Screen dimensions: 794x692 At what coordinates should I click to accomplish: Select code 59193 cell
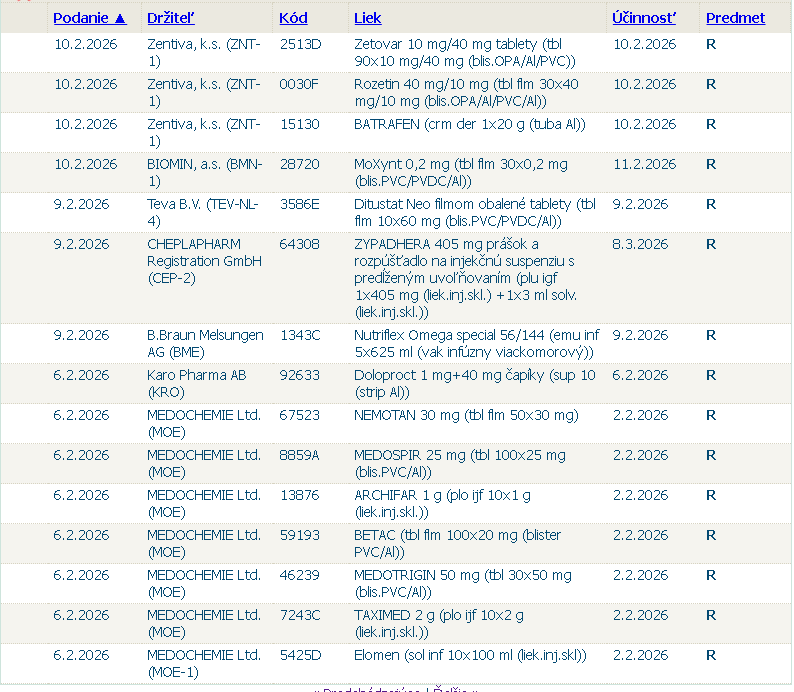(300, 536)
